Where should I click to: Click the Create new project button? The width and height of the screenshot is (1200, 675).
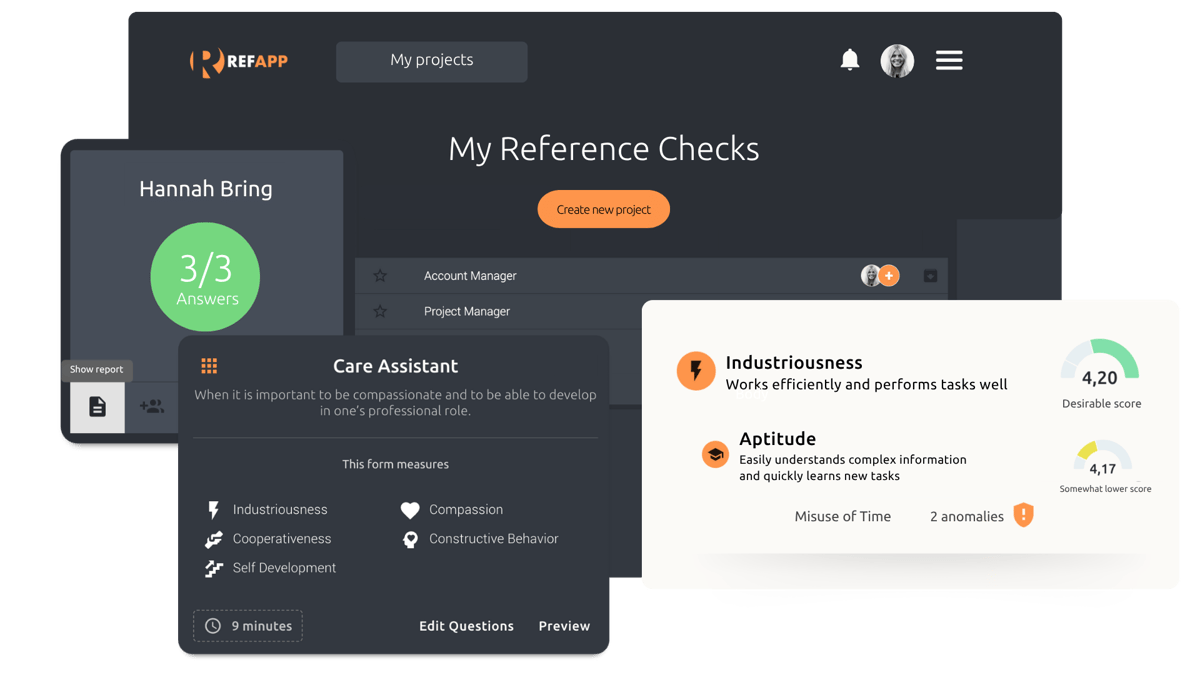603,209
